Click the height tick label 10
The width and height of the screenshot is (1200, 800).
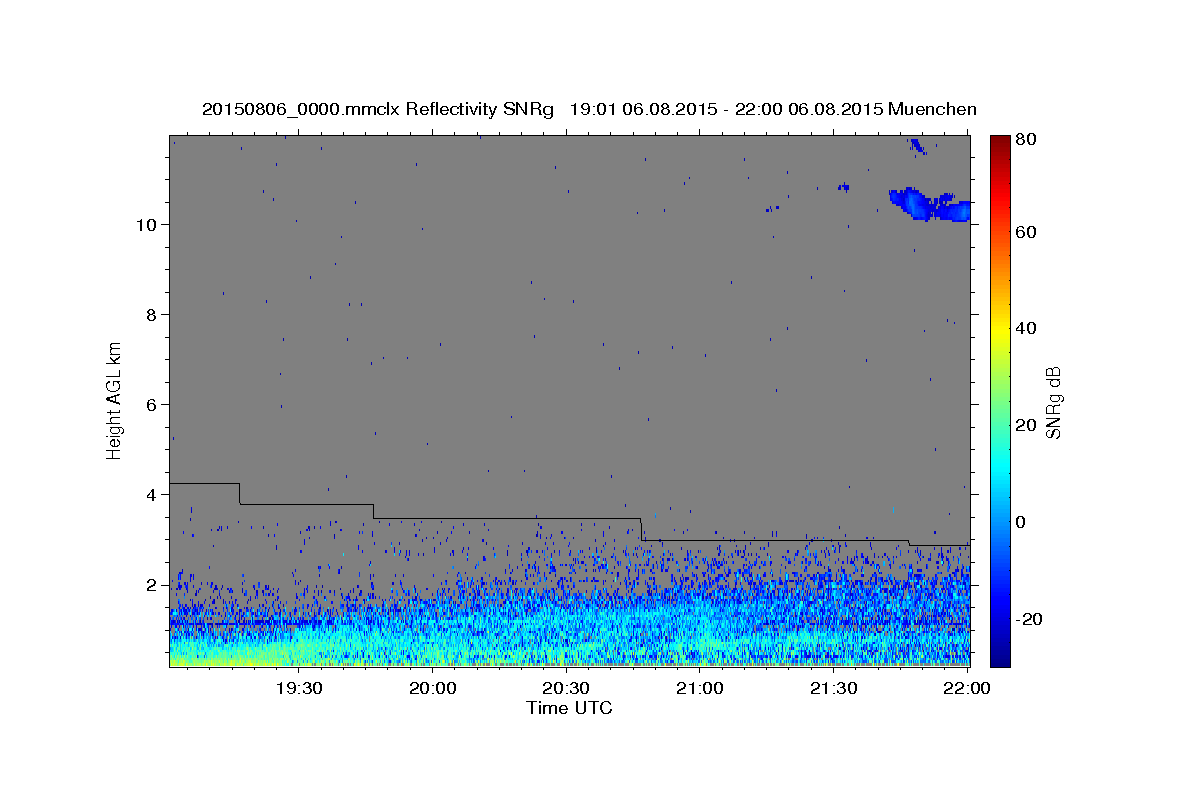147,224
